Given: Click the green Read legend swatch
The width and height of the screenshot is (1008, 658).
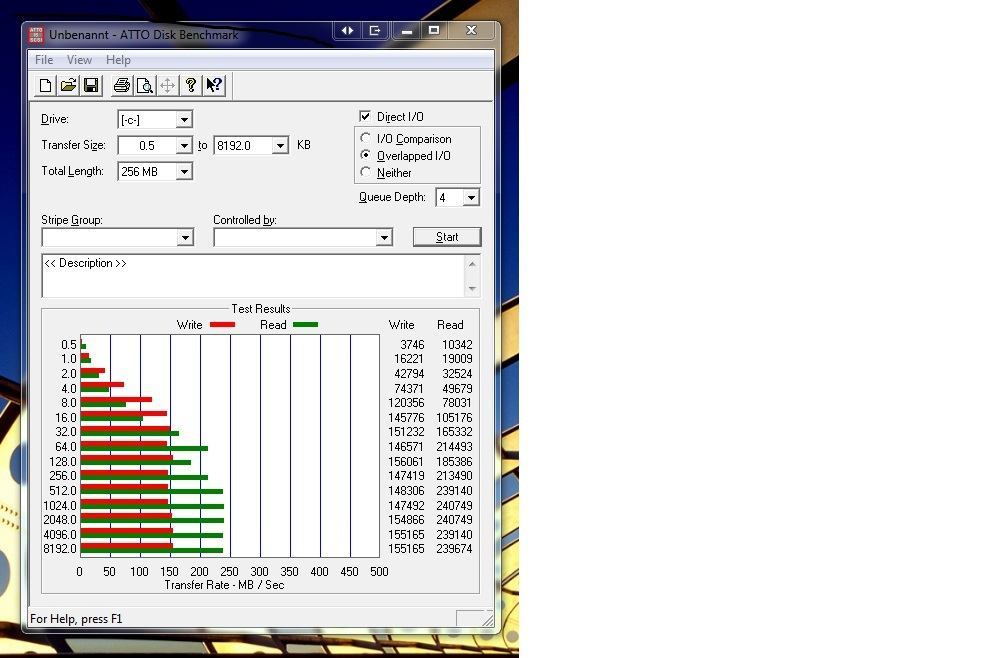Looking at the screenshot, I should pos(305,325).
